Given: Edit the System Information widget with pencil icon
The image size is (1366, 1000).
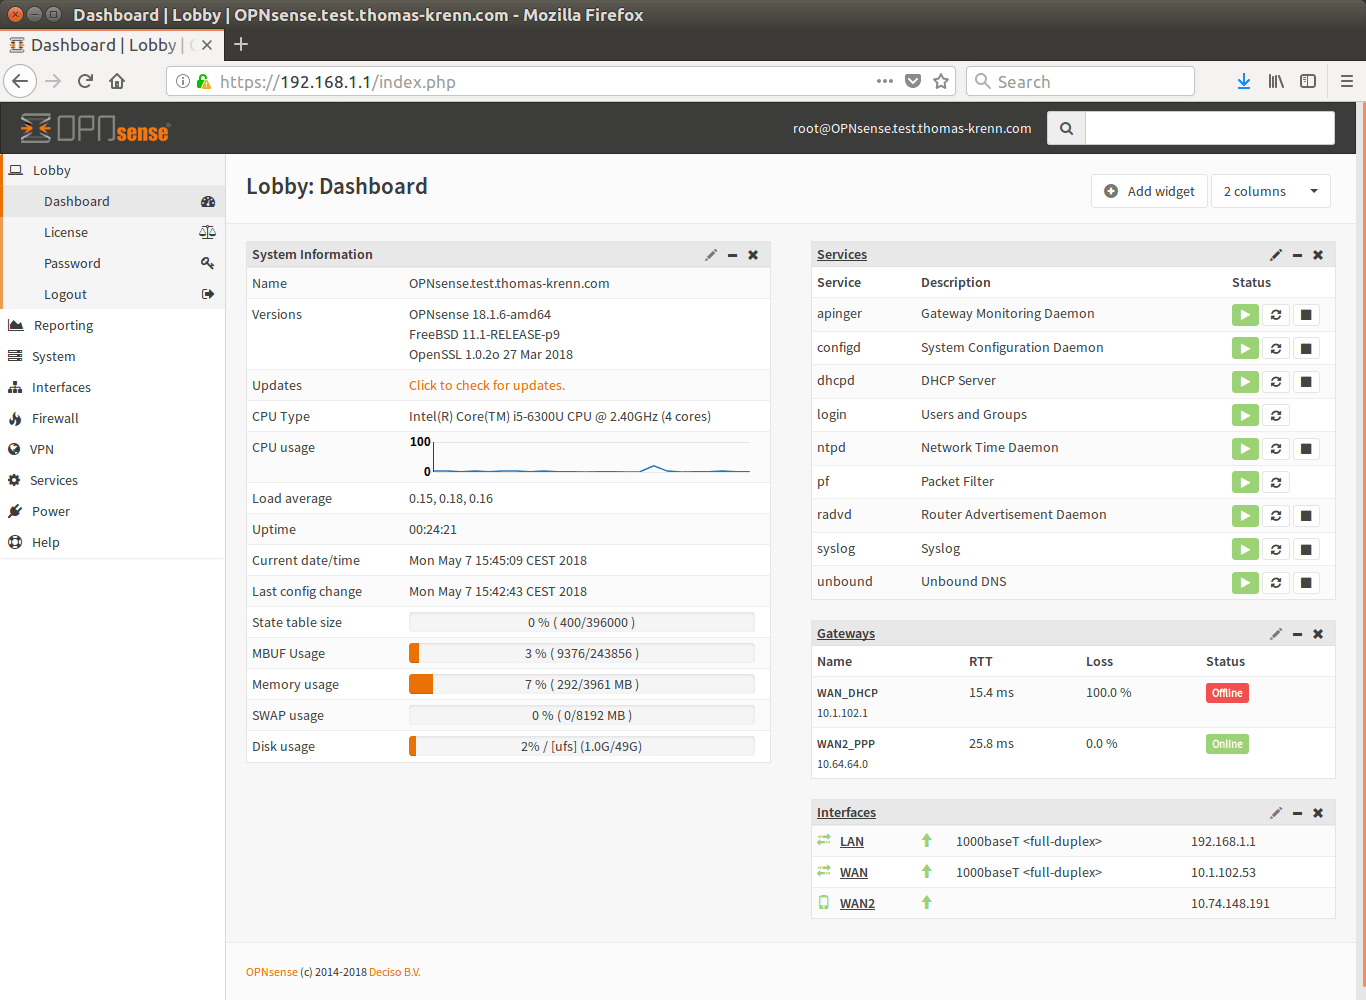Looking at the screenshot, I should [x=711, y=255].
